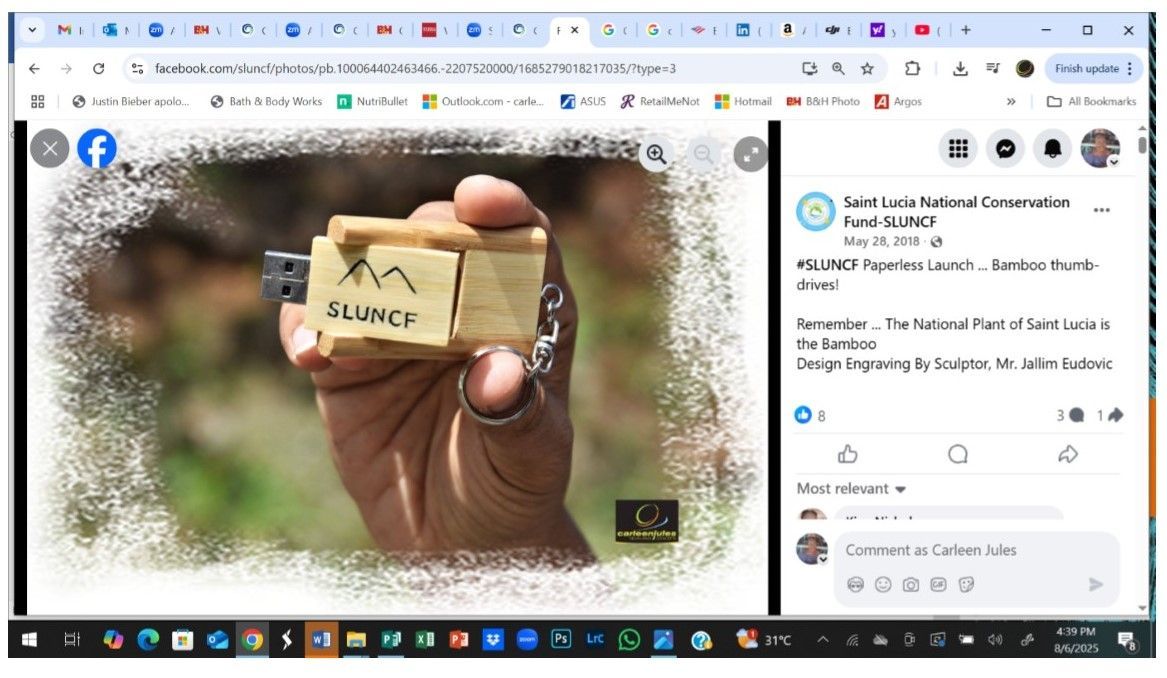Click the facebook.com address bar URL

(415, 68)
